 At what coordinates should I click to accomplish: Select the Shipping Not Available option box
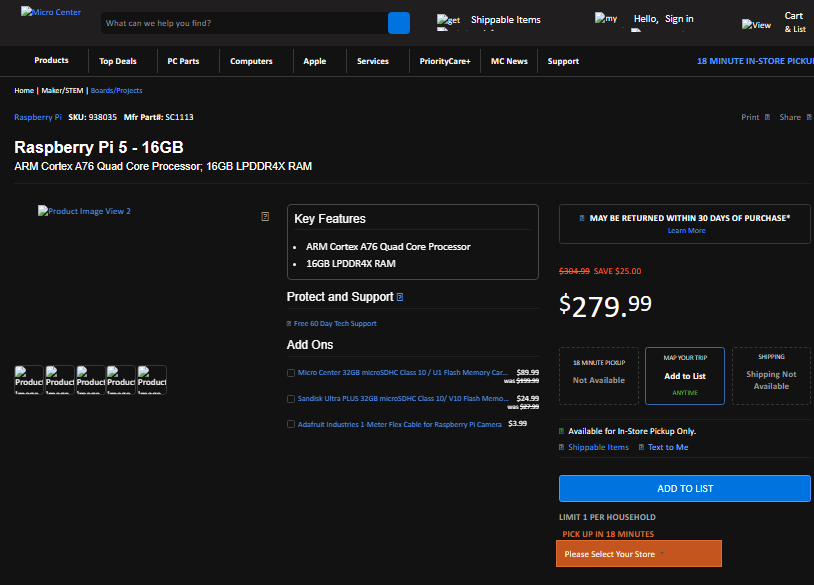[771, 376]
